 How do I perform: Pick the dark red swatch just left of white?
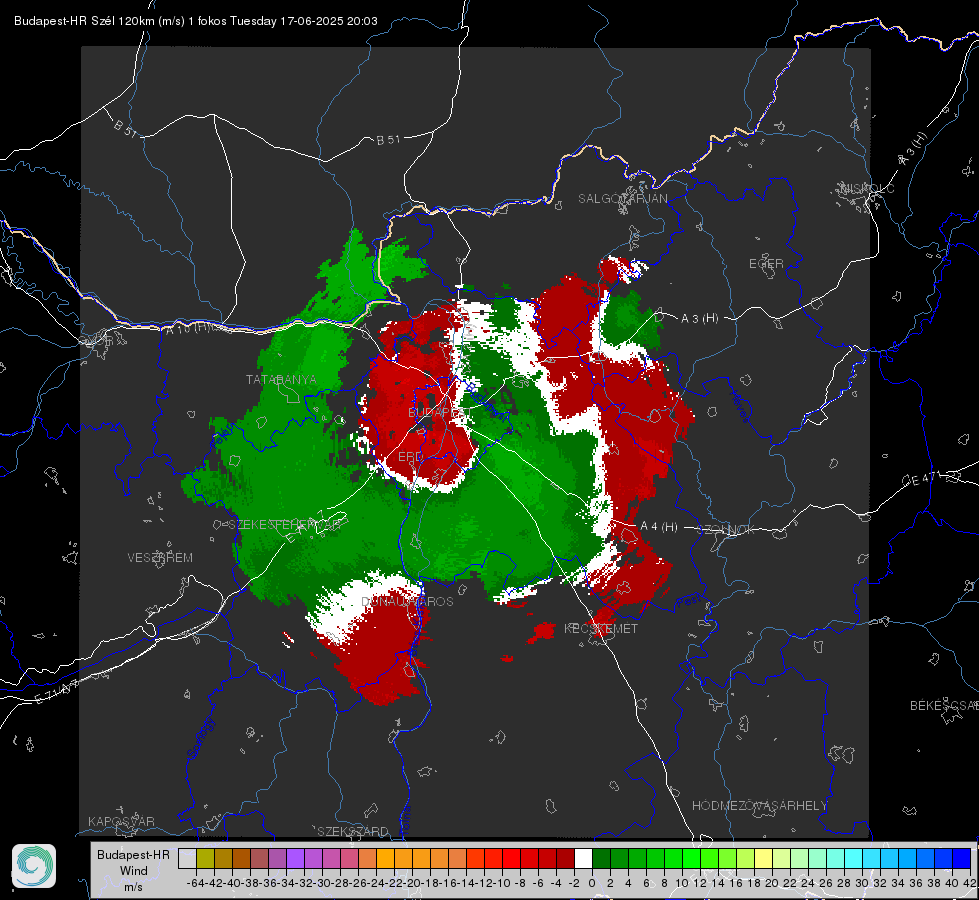pyautogui.click(x=565, y=858)
